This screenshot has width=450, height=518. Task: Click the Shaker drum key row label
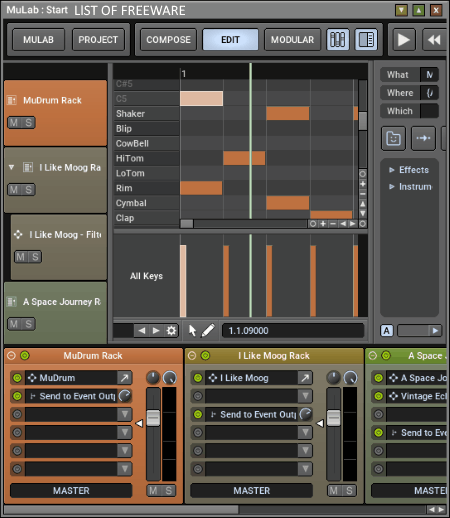point(147,114)
